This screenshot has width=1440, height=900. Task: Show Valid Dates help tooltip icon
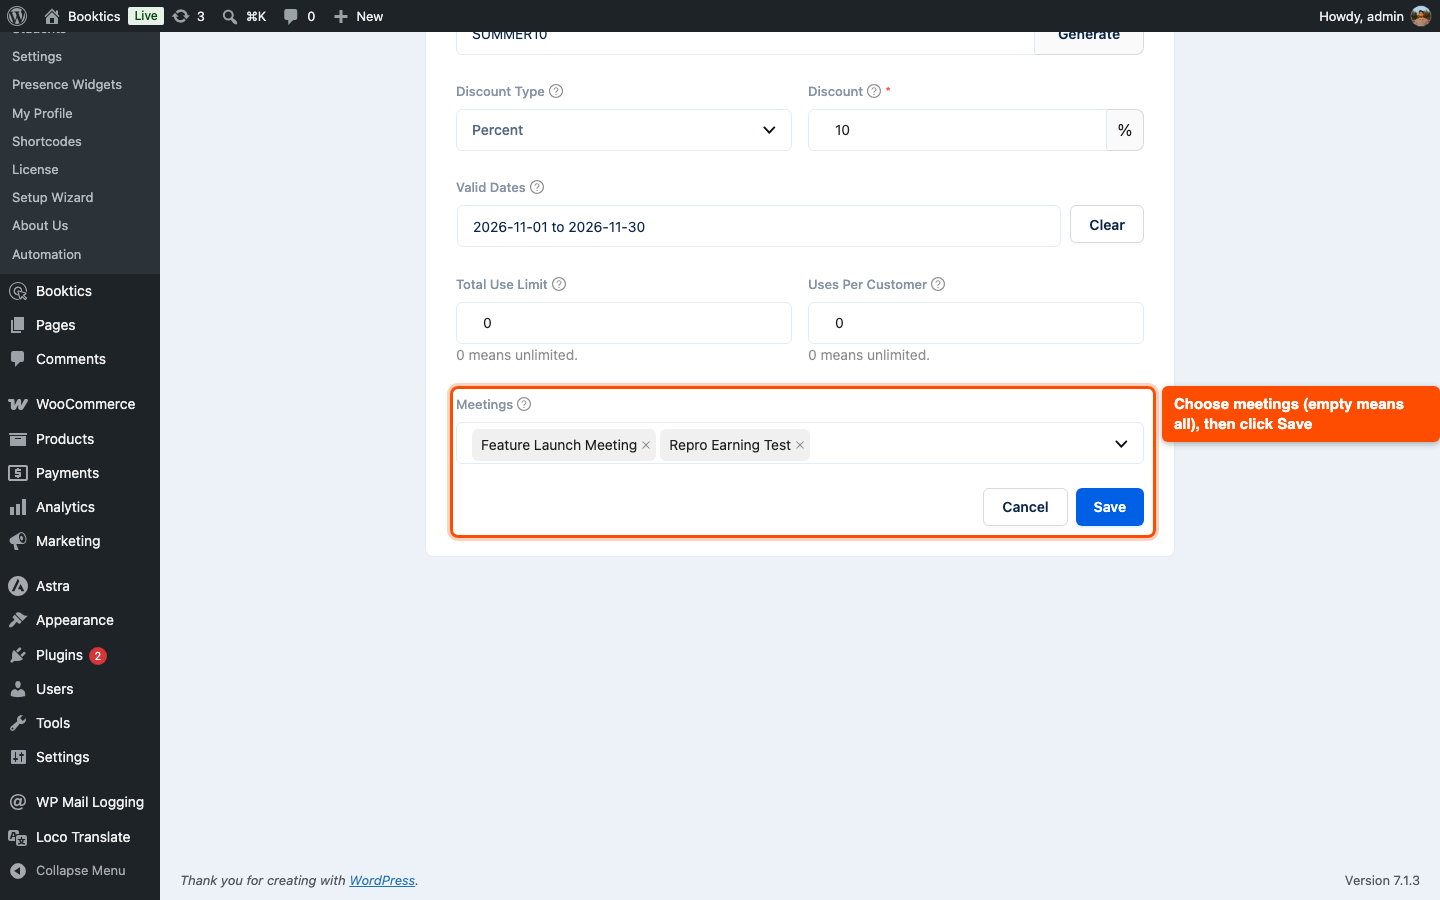coord(537,187)
